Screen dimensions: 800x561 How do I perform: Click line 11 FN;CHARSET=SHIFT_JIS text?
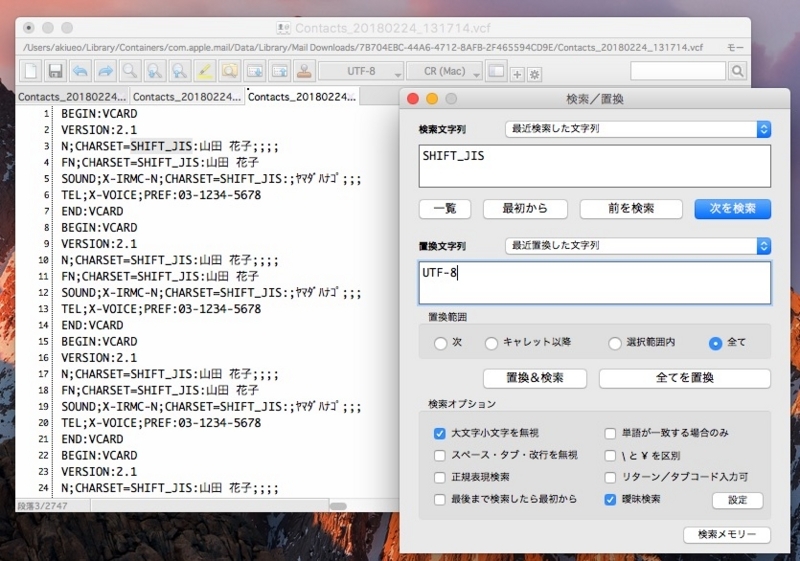160,276
